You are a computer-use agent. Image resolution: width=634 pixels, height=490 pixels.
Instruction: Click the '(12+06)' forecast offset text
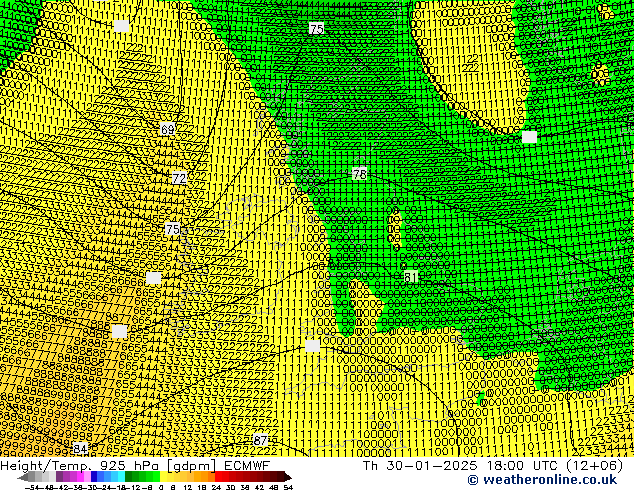pos(596,466)
